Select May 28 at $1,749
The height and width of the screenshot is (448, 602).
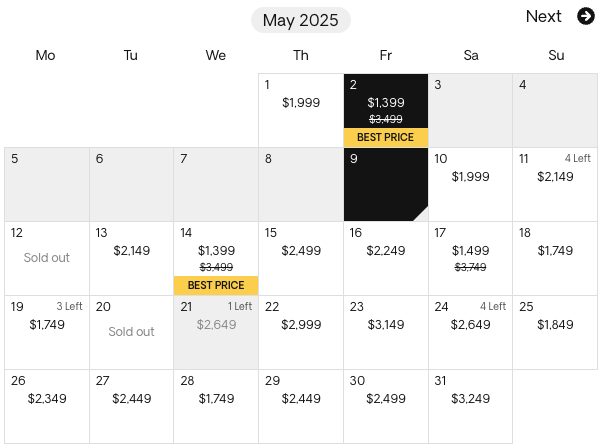pos(216,407)
